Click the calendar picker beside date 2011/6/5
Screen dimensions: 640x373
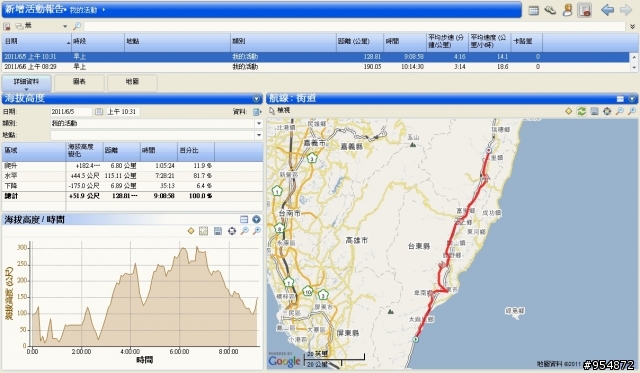99,111
